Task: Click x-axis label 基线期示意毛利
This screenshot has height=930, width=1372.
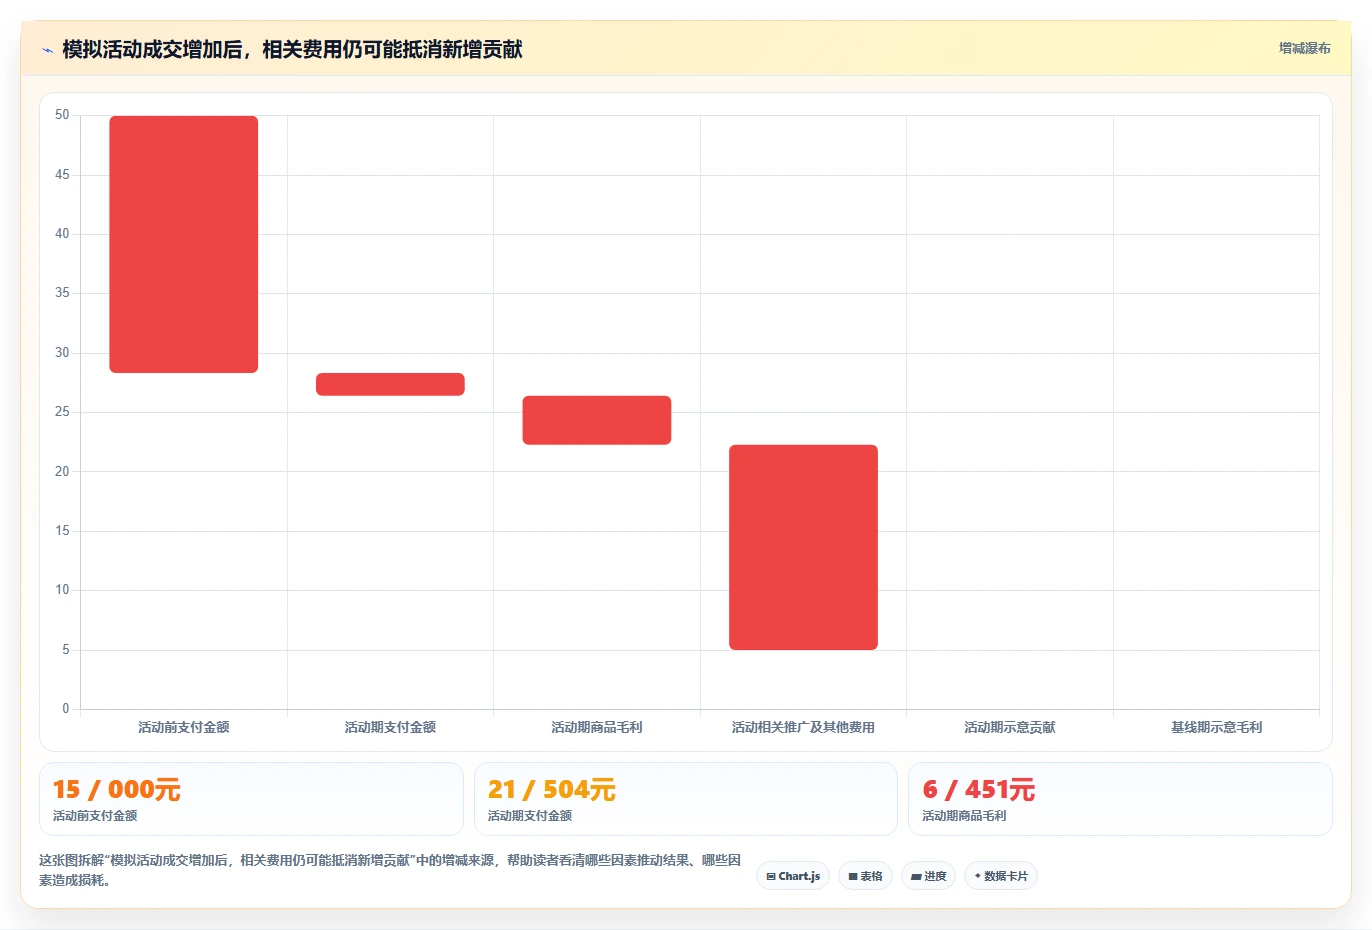Action: 1216,727
